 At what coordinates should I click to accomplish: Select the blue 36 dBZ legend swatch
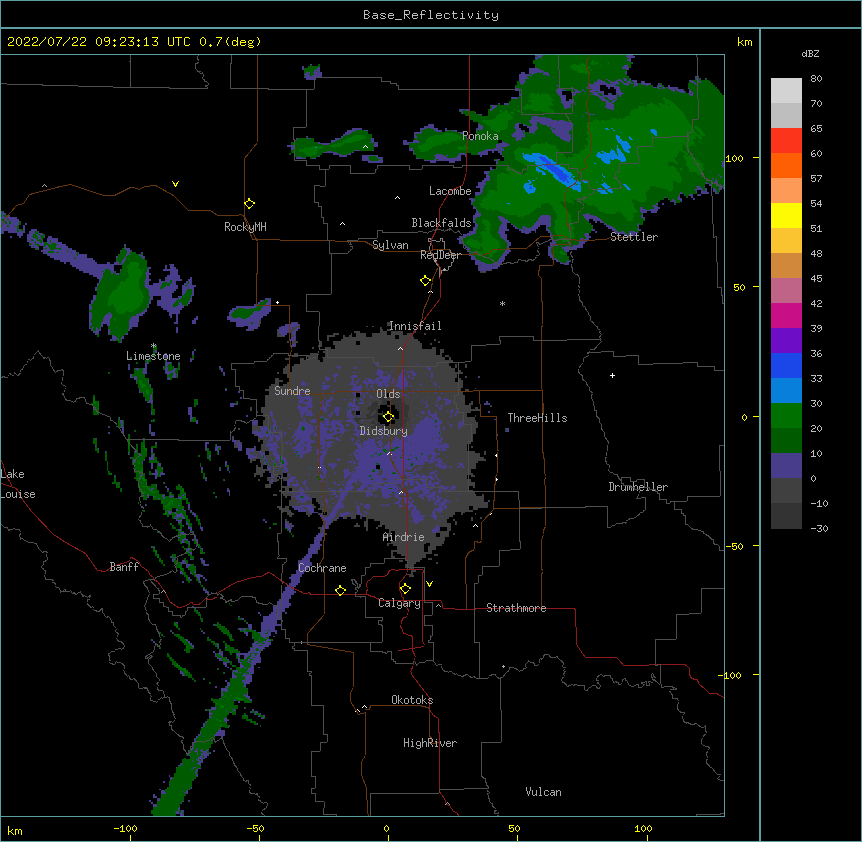pos(786,365)
